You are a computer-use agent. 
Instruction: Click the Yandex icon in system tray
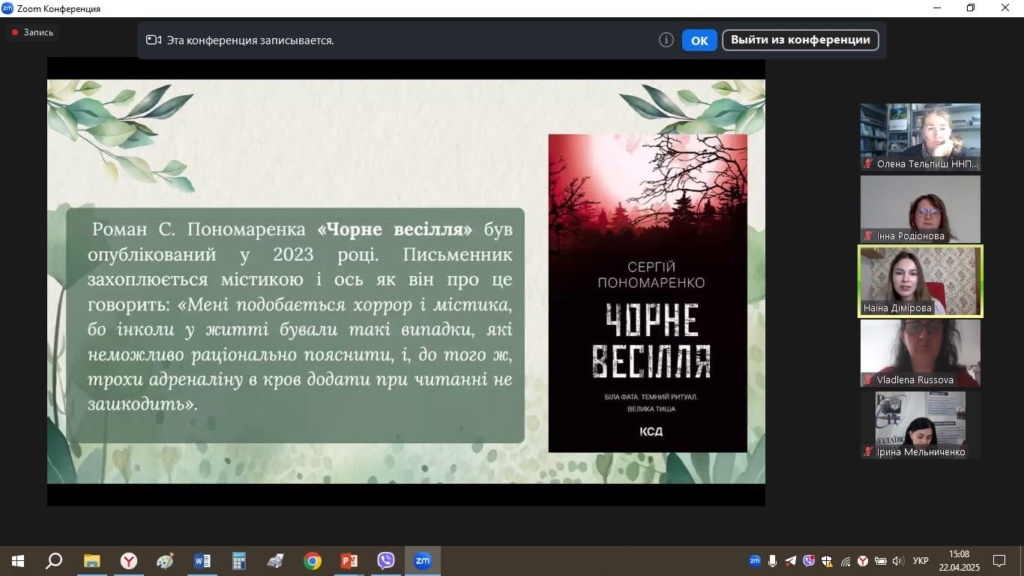point(863,561)
